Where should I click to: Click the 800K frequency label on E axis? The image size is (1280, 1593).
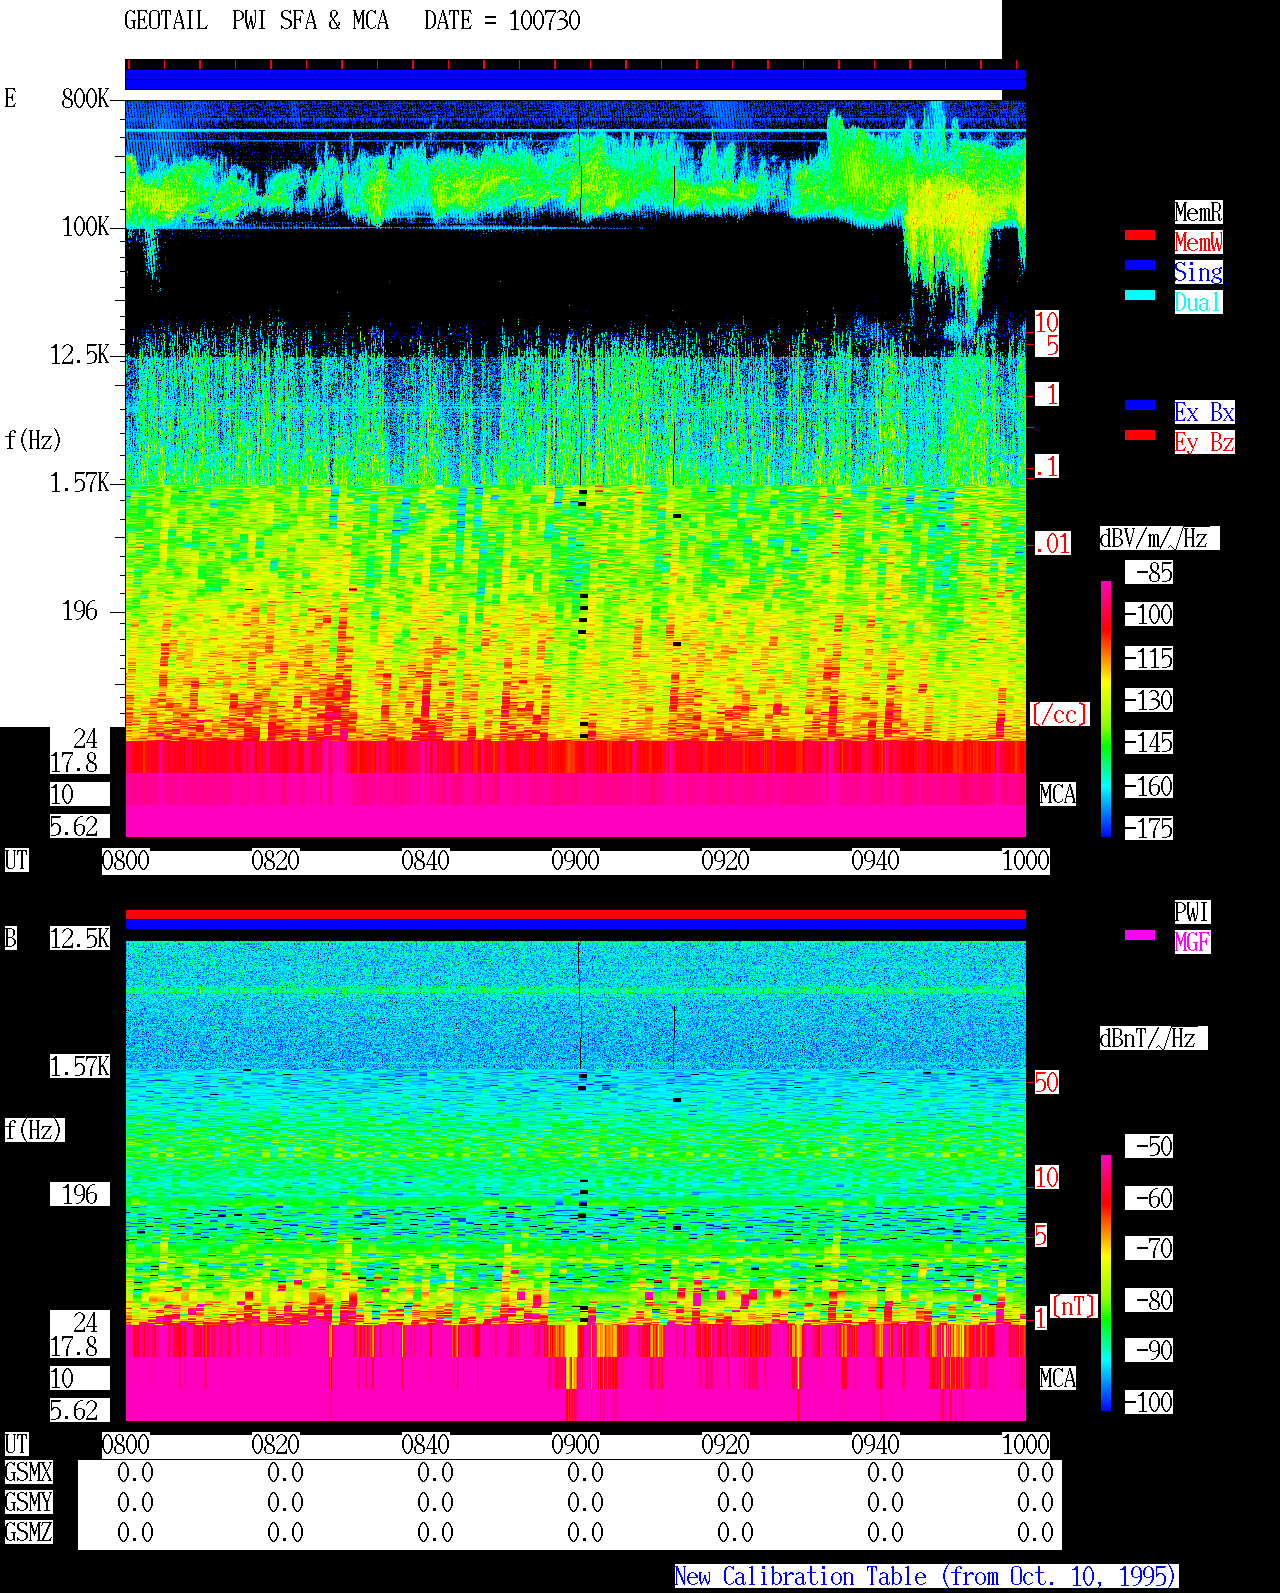click(x=85, y=98)
